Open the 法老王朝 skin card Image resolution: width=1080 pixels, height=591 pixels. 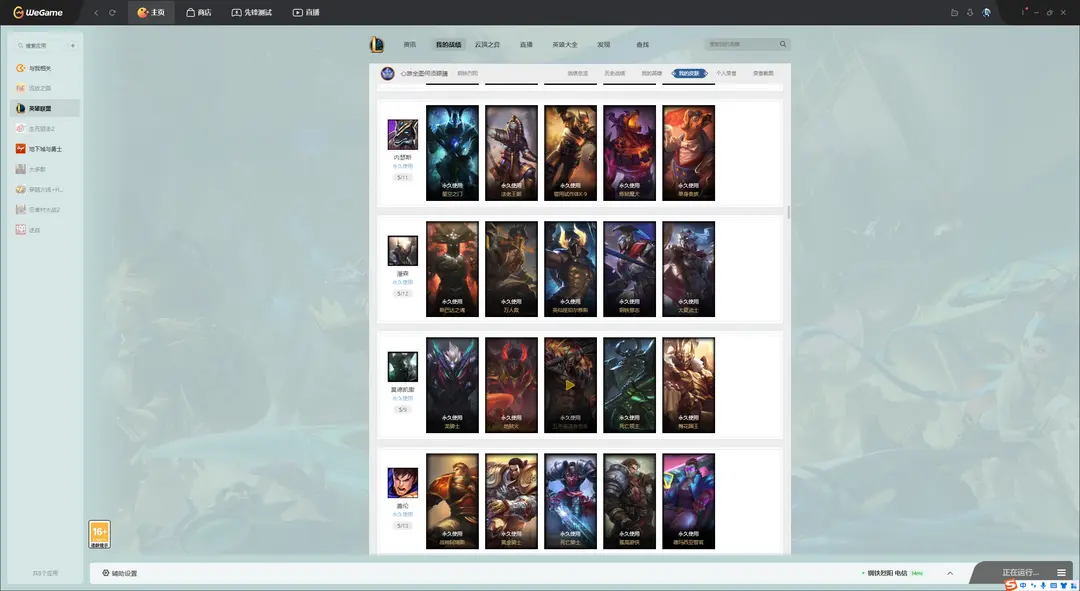(511, 153)
